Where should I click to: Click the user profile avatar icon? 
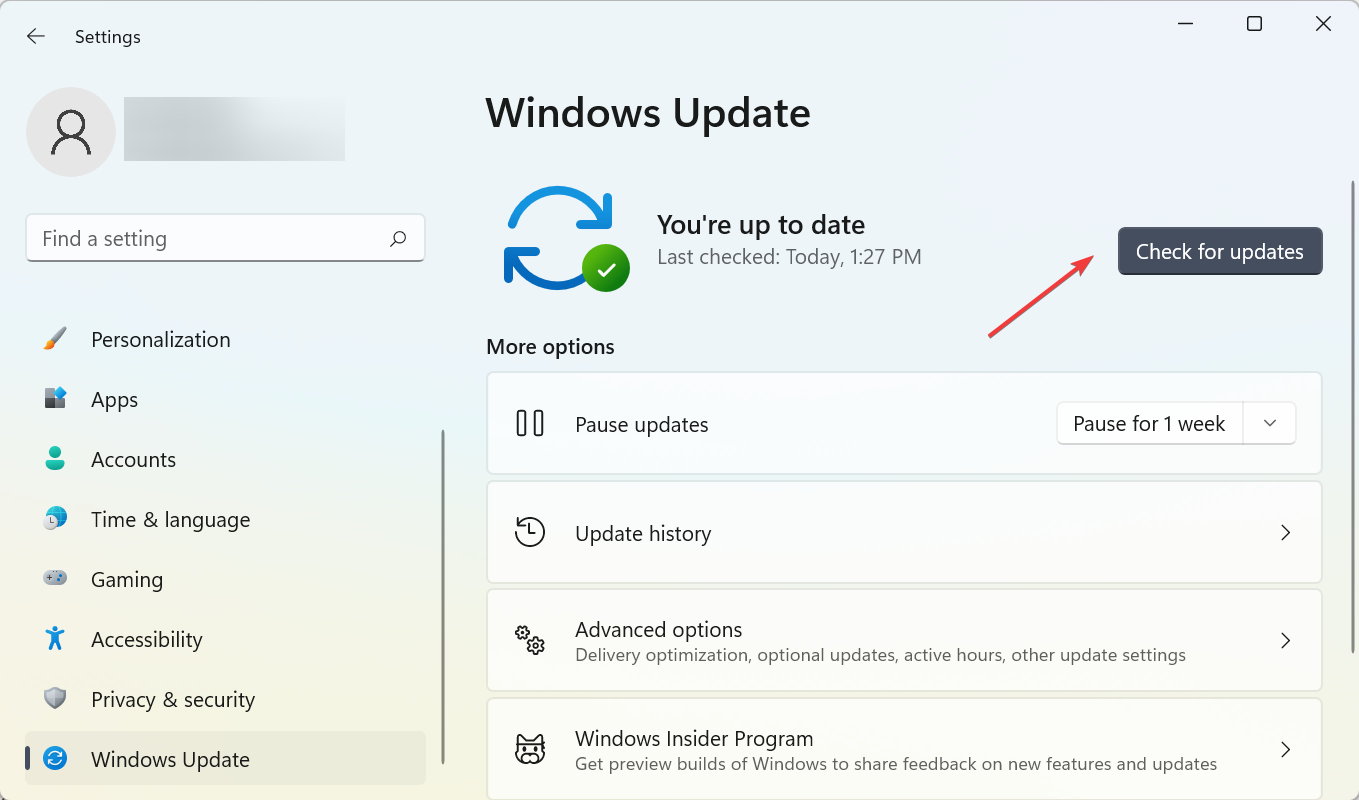point(71,132)
